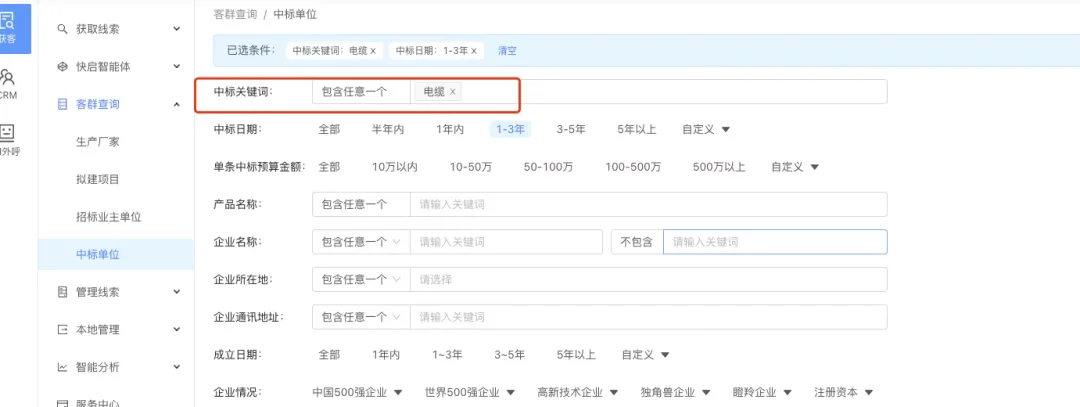This screenshot has width=1080, height=407.
Task: Click 清空 to clear conditions
Action: pyautogui.click(x=508, y=51)
